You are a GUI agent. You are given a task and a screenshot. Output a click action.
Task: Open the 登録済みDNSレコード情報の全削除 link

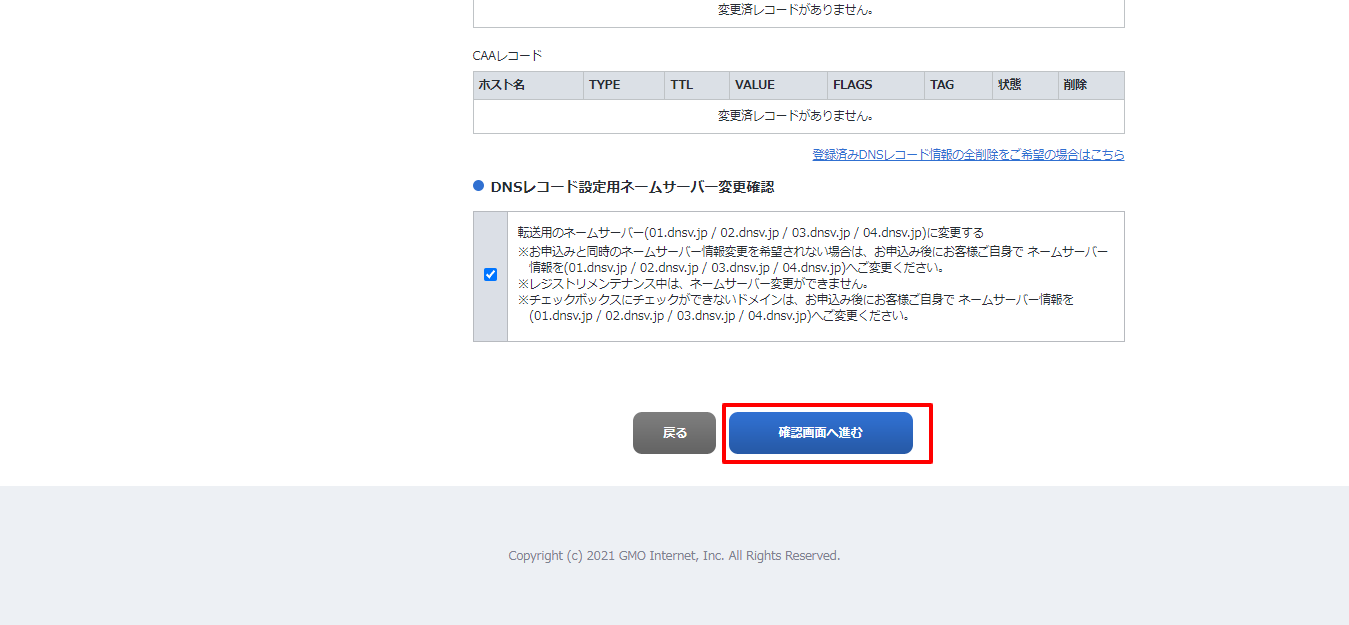tap(968, 155)
